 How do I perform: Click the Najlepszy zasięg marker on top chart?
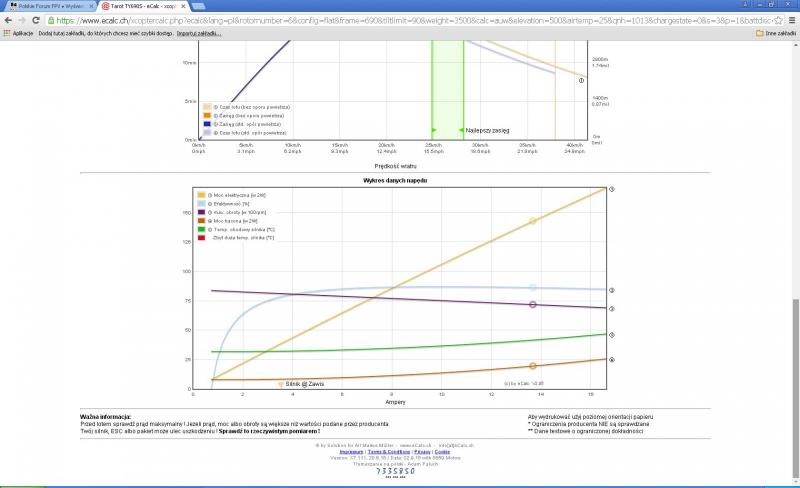[x=461, y=130]
